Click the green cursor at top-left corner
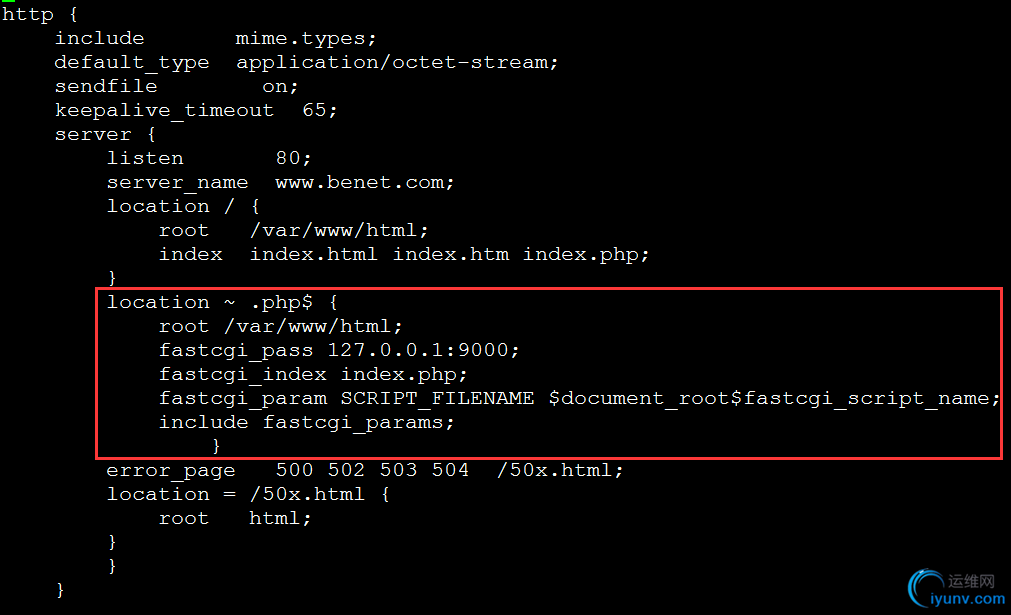 [x=8, y=1]
